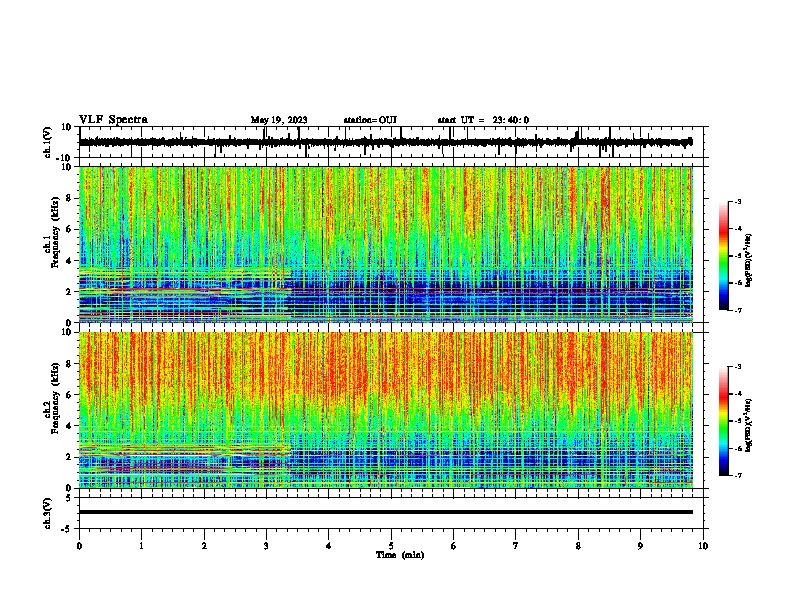
Task: Click the "2" kHz tick on ch.1 frequency axis
Action: coord(70,291)
